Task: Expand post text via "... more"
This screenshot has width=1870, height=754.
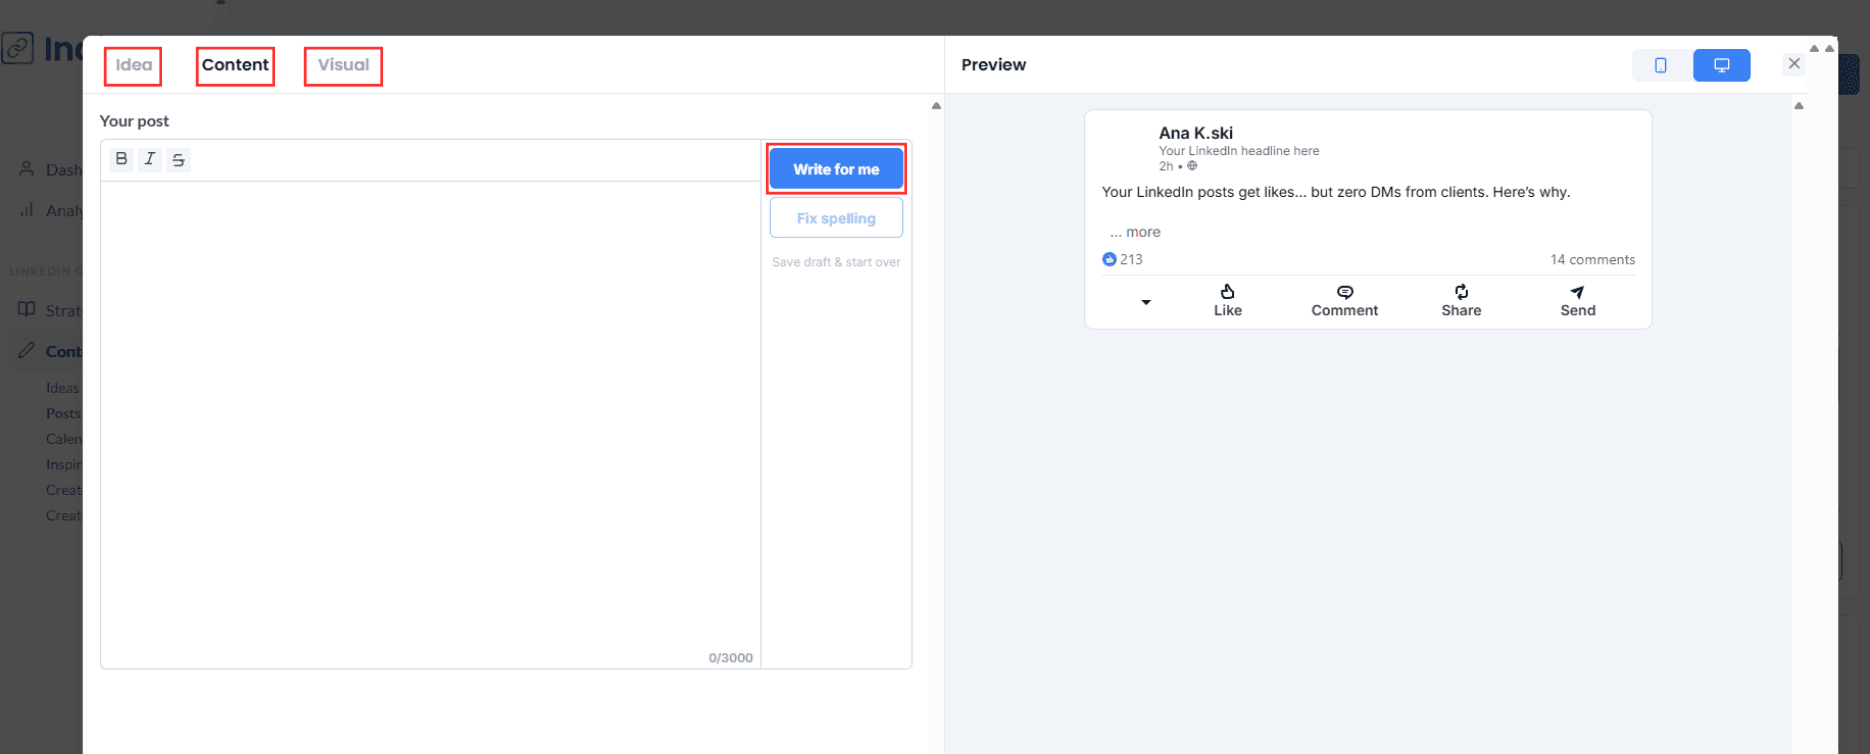Action: point(1135,232)
